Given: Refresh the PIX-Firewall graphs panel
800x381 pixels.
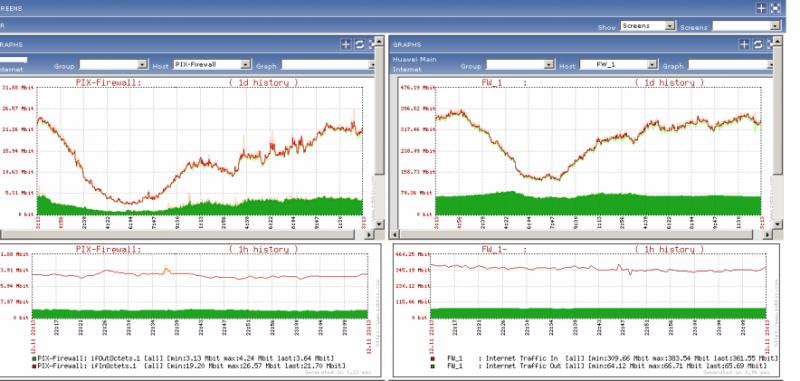Looking at the screenshot, I should point(360,44).
